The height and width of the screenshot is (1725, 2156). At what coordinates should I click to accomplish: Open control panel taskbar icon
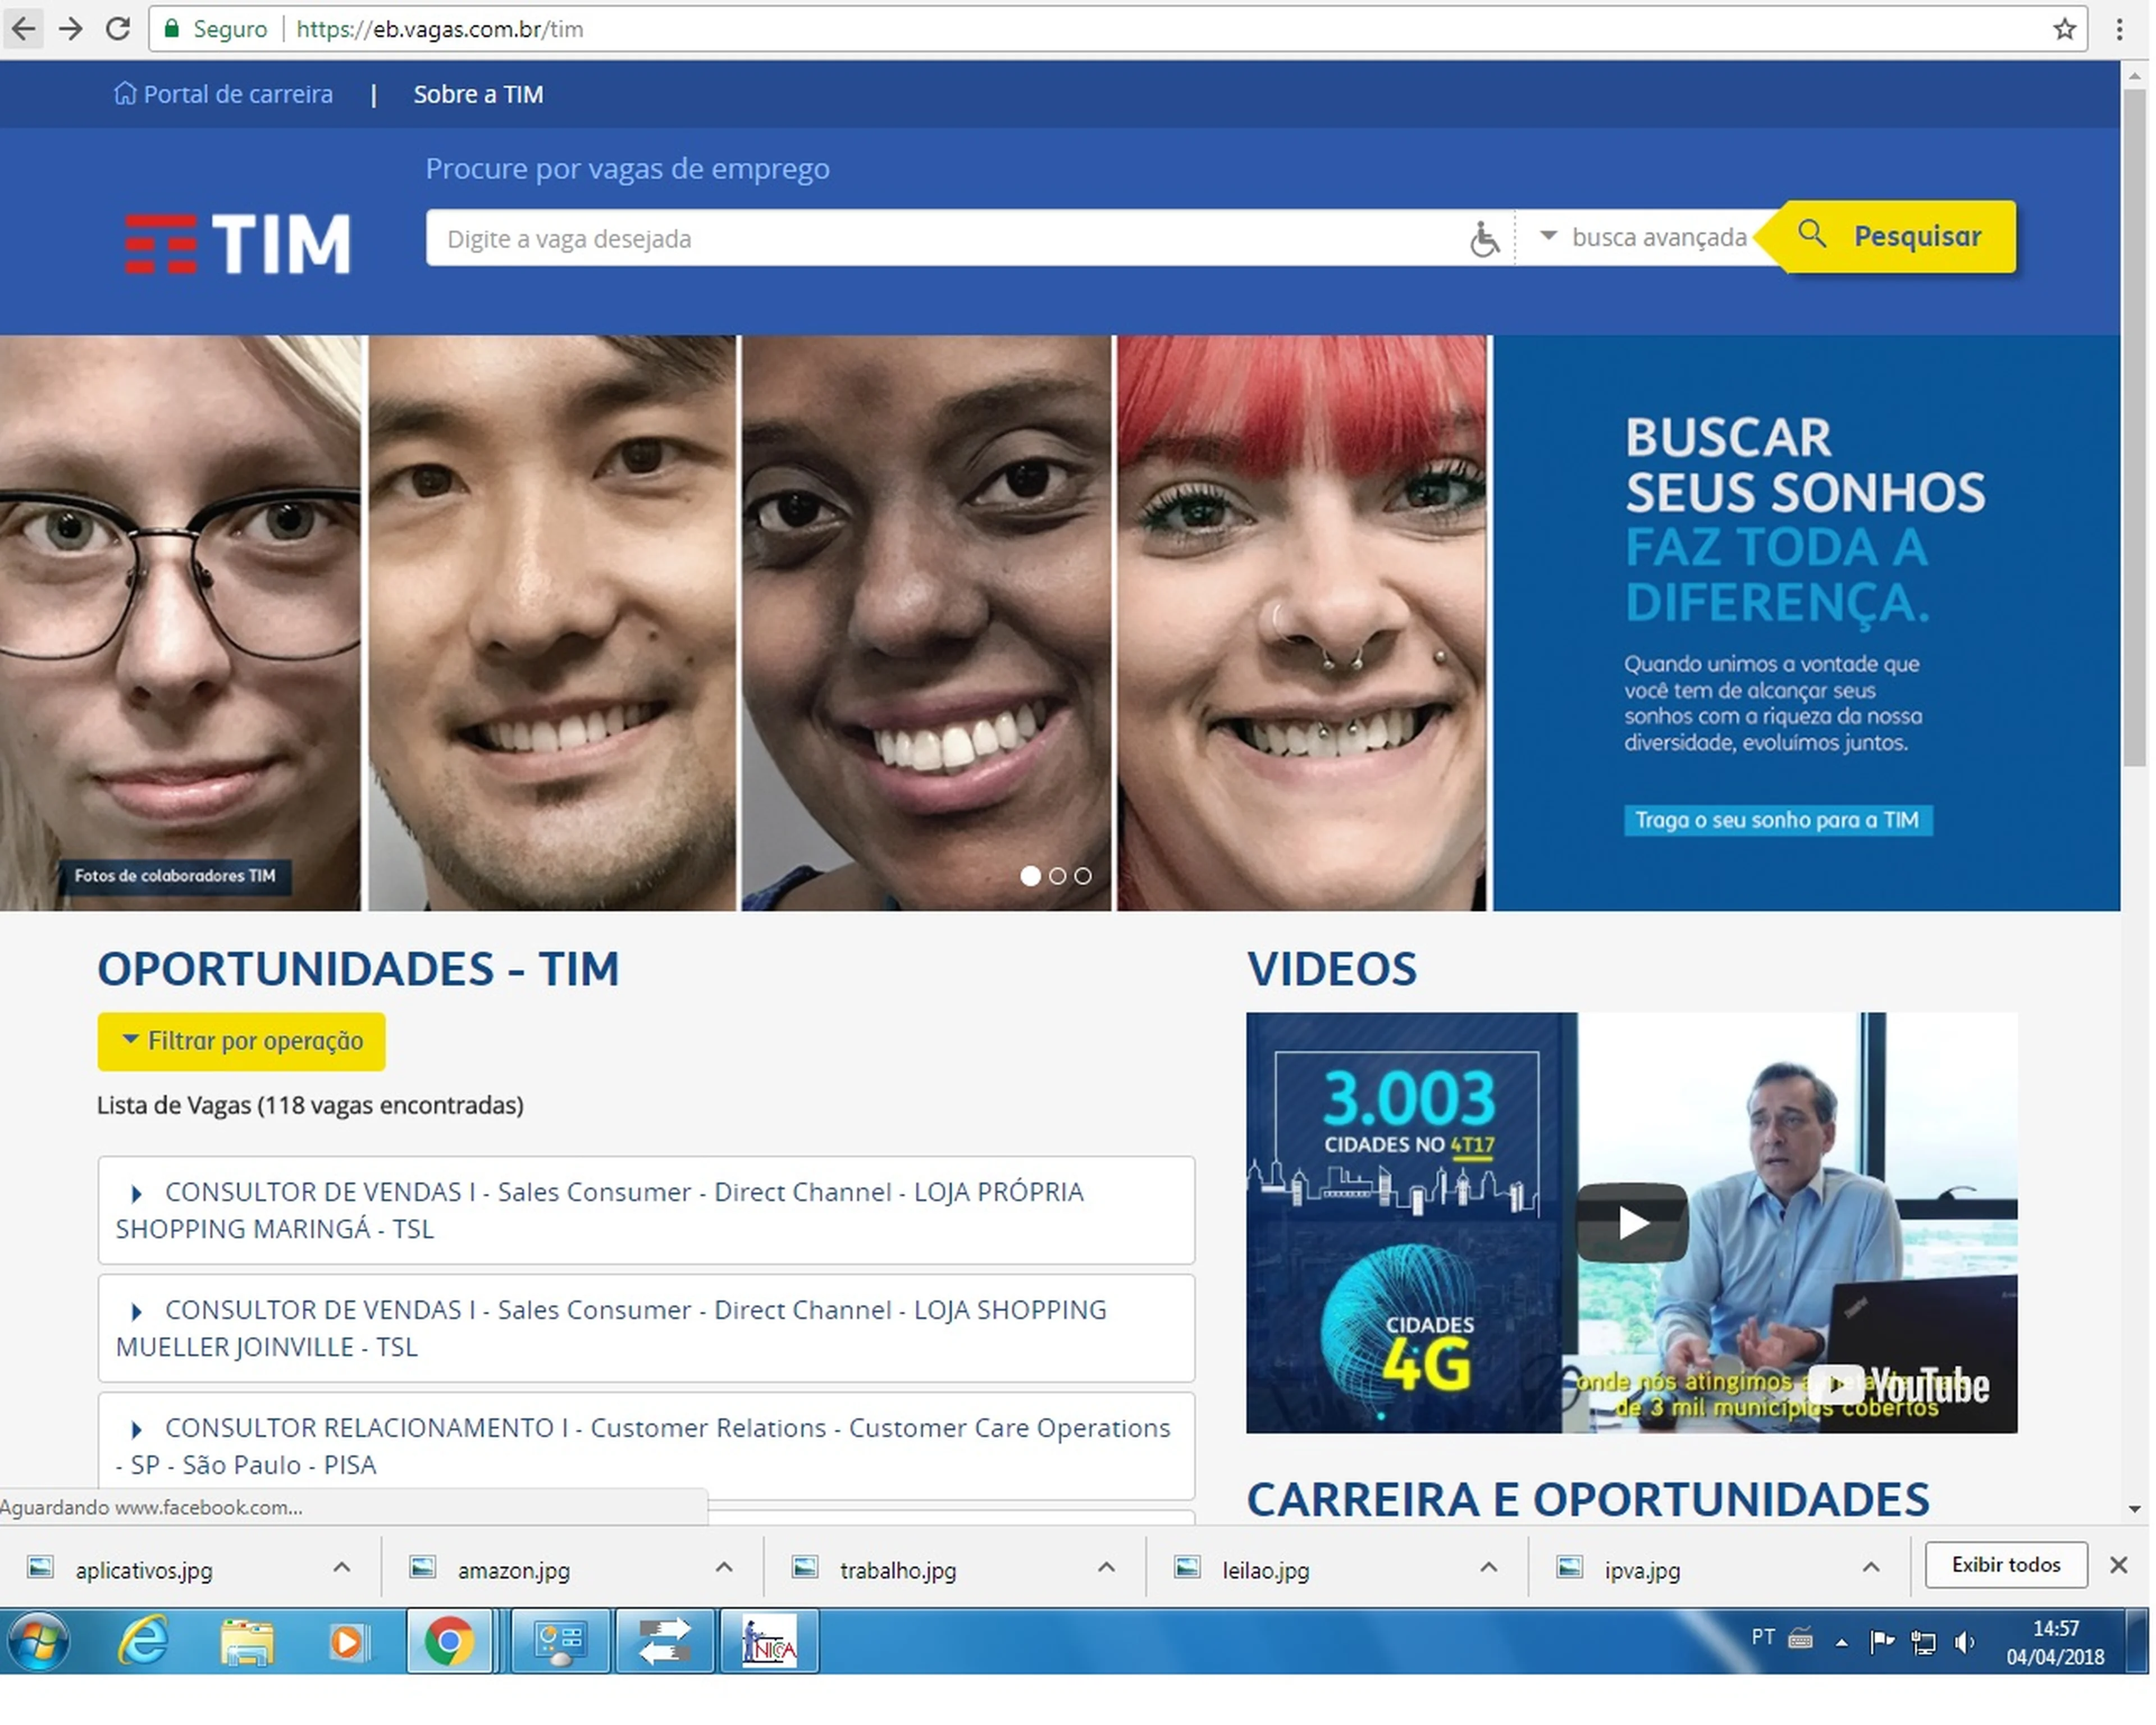click(x=560, y=1642)
